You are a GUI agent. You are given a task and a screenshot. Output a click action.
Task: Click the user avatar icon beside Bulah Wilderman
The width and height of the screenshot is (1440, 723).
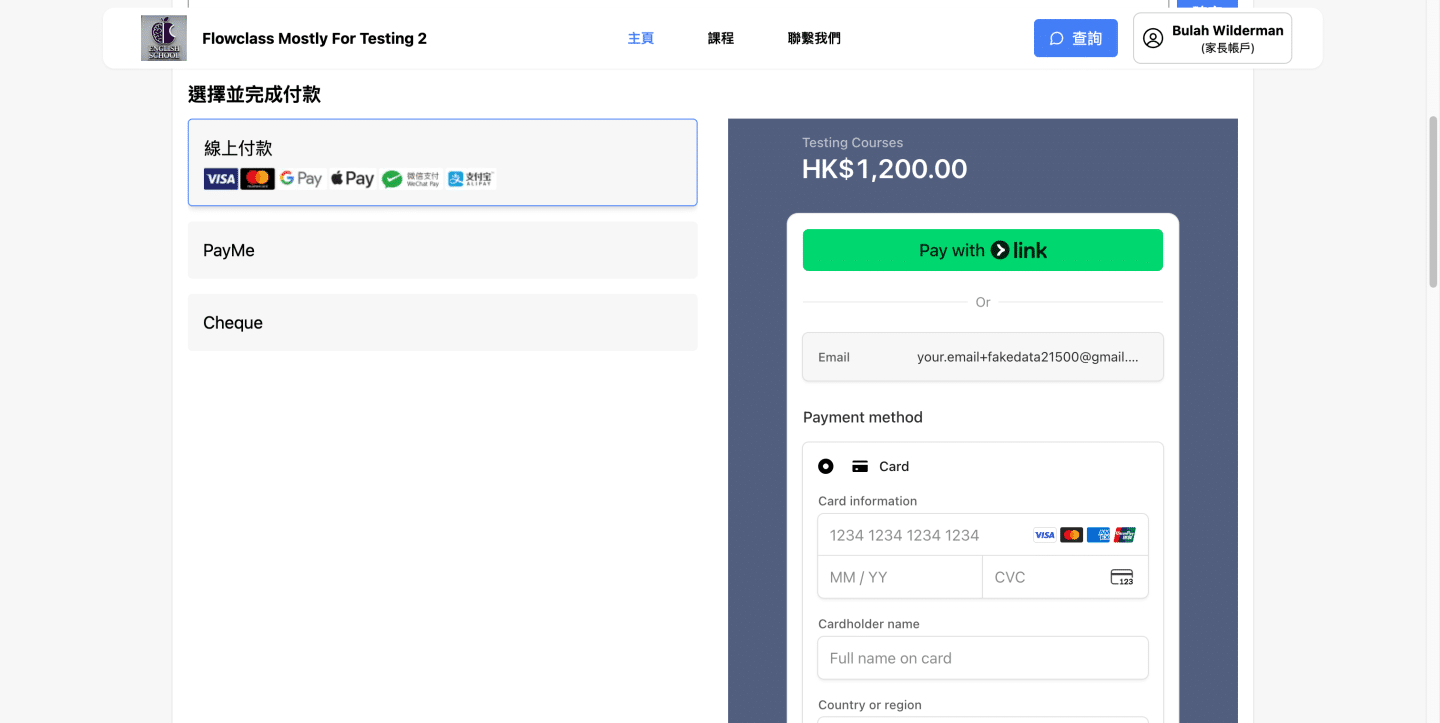pos(1153,38)
